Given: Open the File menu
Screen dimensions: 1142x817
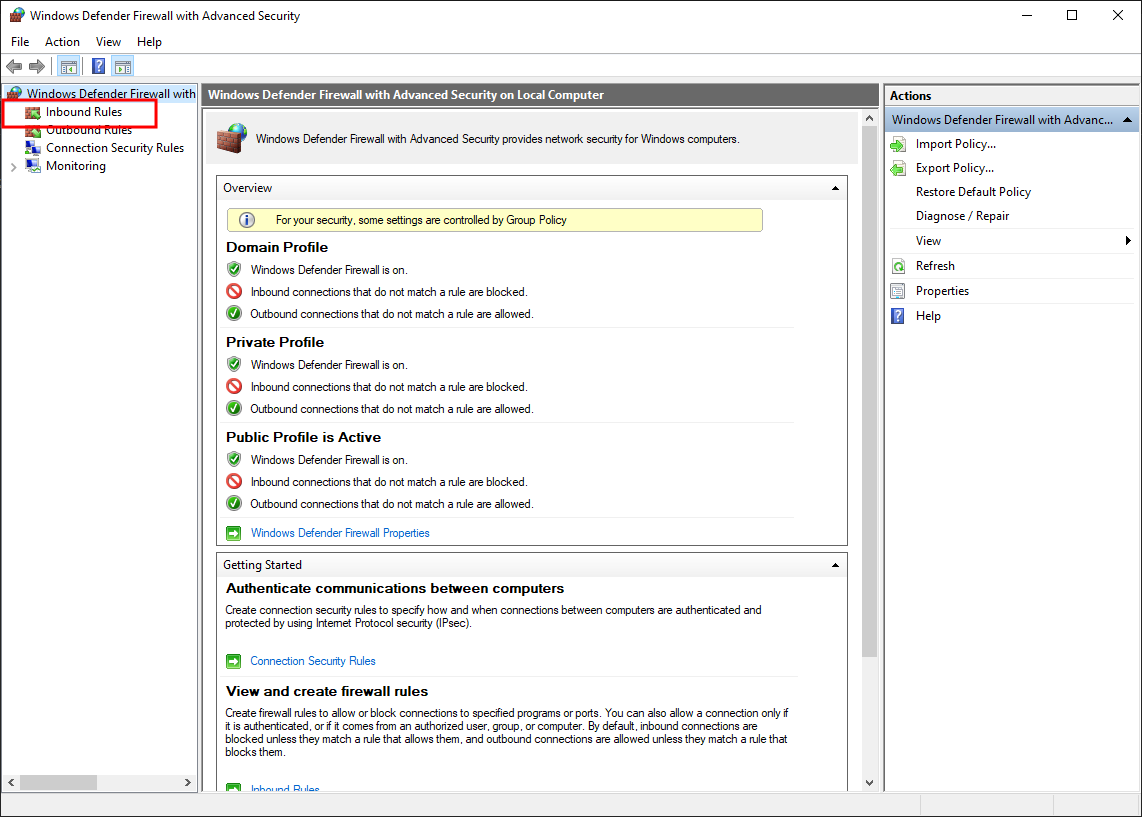Looking at the screenshot, I should tap(20, 42).
